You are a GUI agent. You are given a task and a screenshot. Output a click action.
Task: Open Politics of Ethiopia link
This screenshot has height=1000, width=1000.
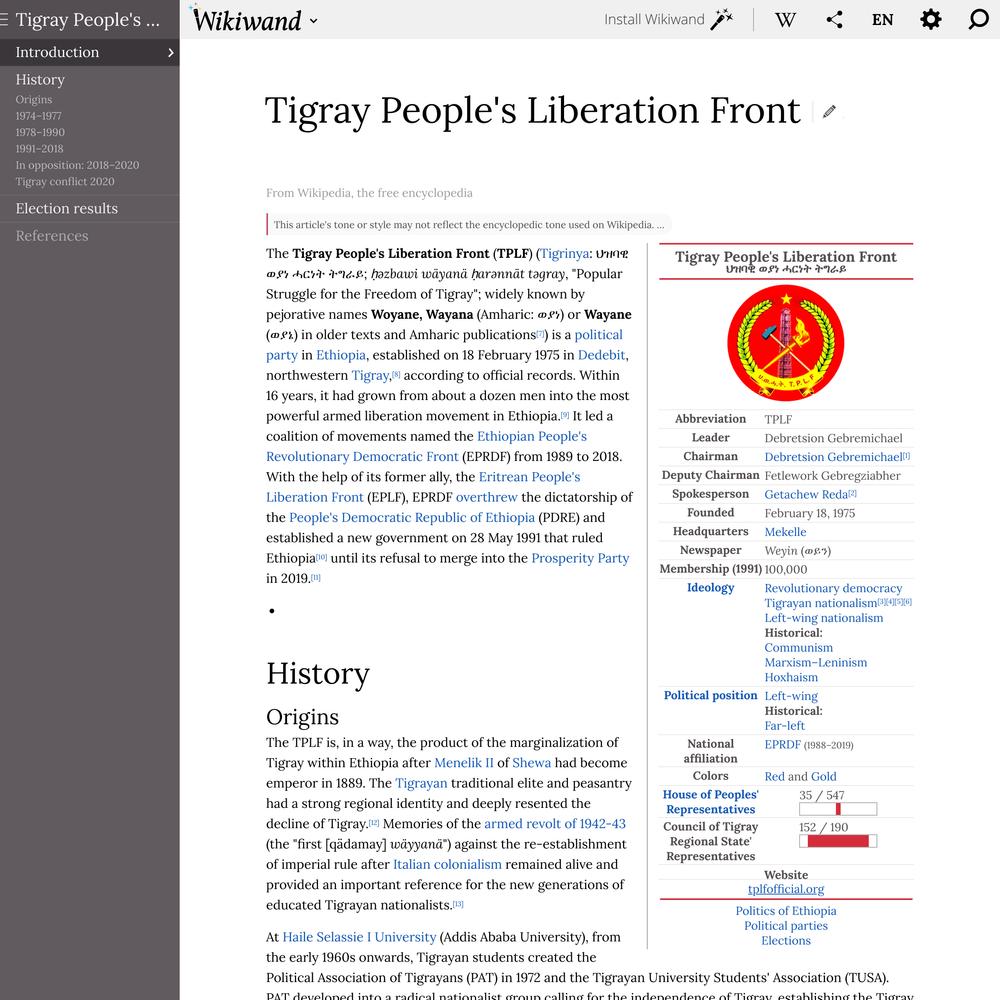point(786,911)
